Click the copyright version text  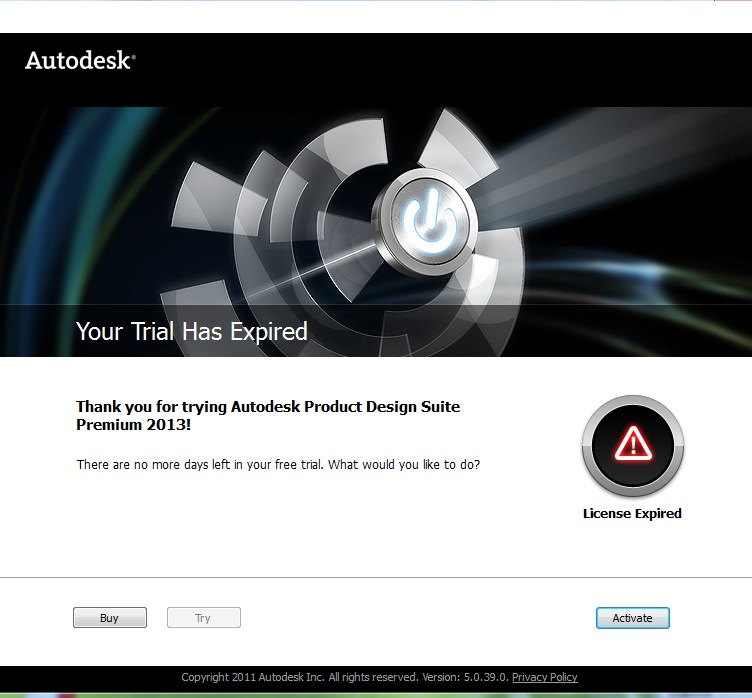345,677
